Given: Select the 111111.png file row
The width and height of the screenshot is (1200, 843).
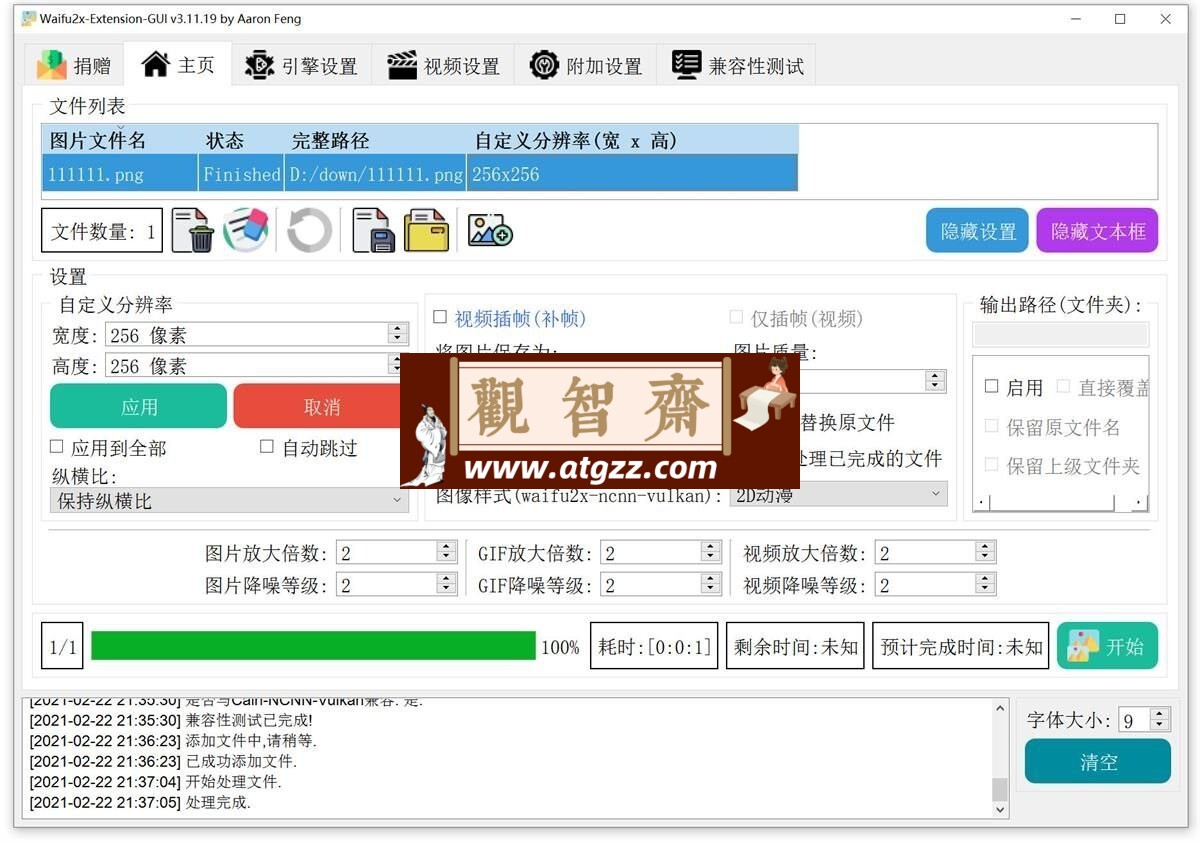Looking at the screenshot, I should coord(420,174).
